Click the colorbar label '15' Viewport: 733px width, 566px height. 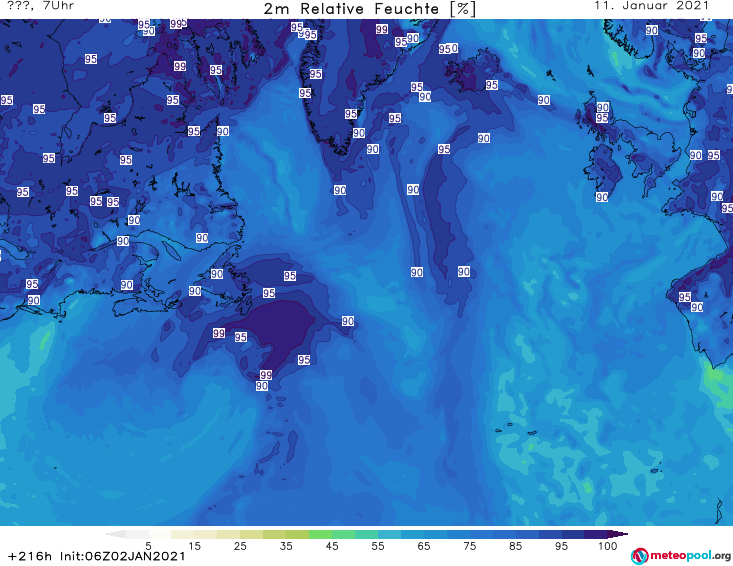194,546
